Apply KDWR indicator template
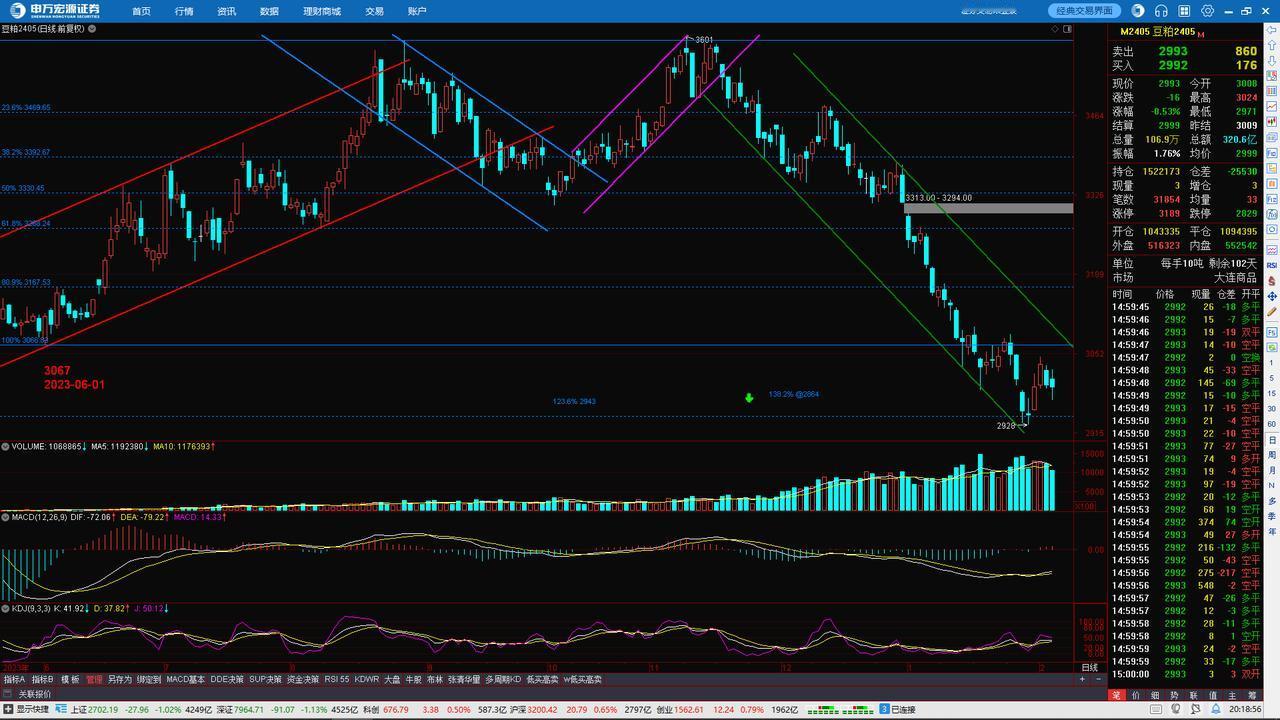 coord(367,679)
